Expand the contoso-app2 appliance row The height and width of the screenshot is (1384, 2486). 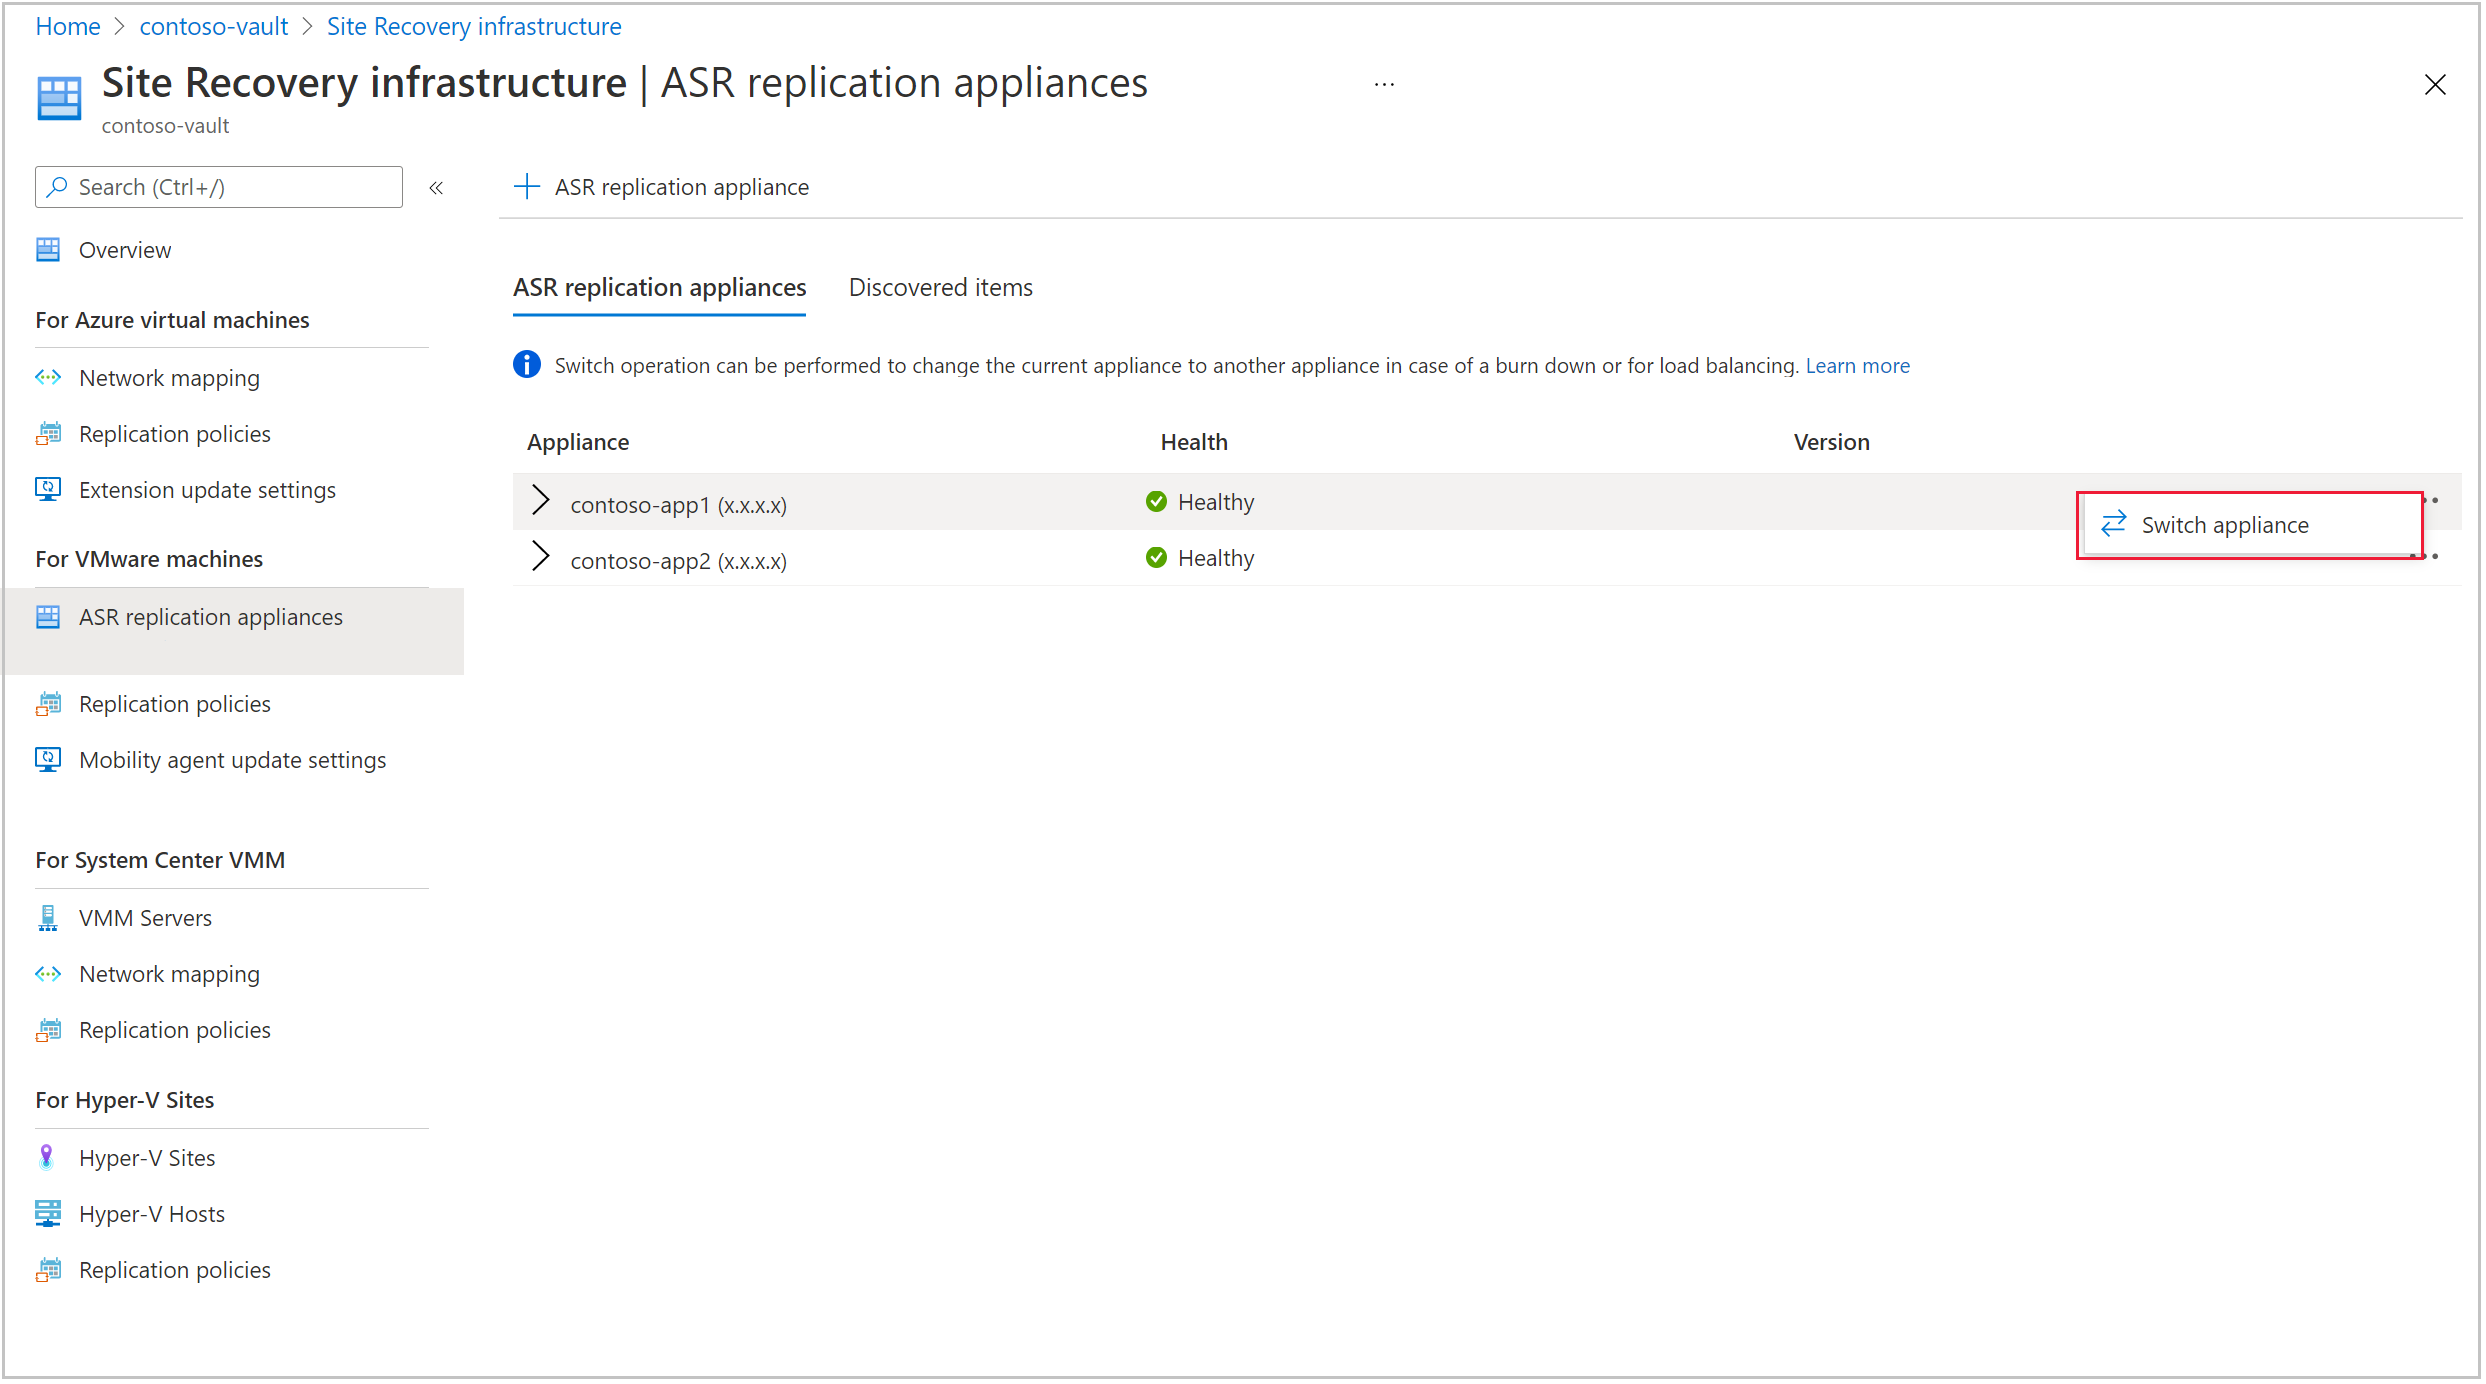tap(544, 557)
